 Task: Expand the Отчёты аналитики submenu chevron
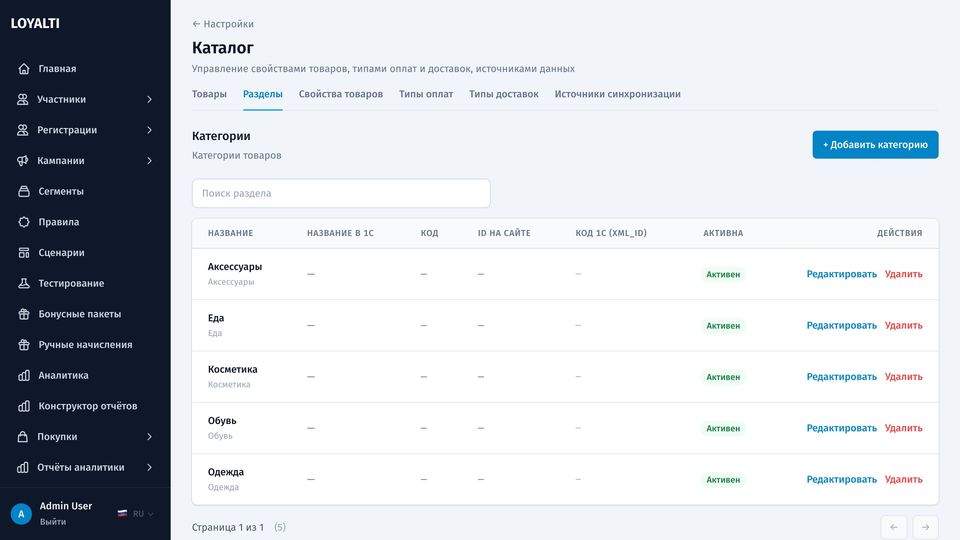click(x=149, y=467)
